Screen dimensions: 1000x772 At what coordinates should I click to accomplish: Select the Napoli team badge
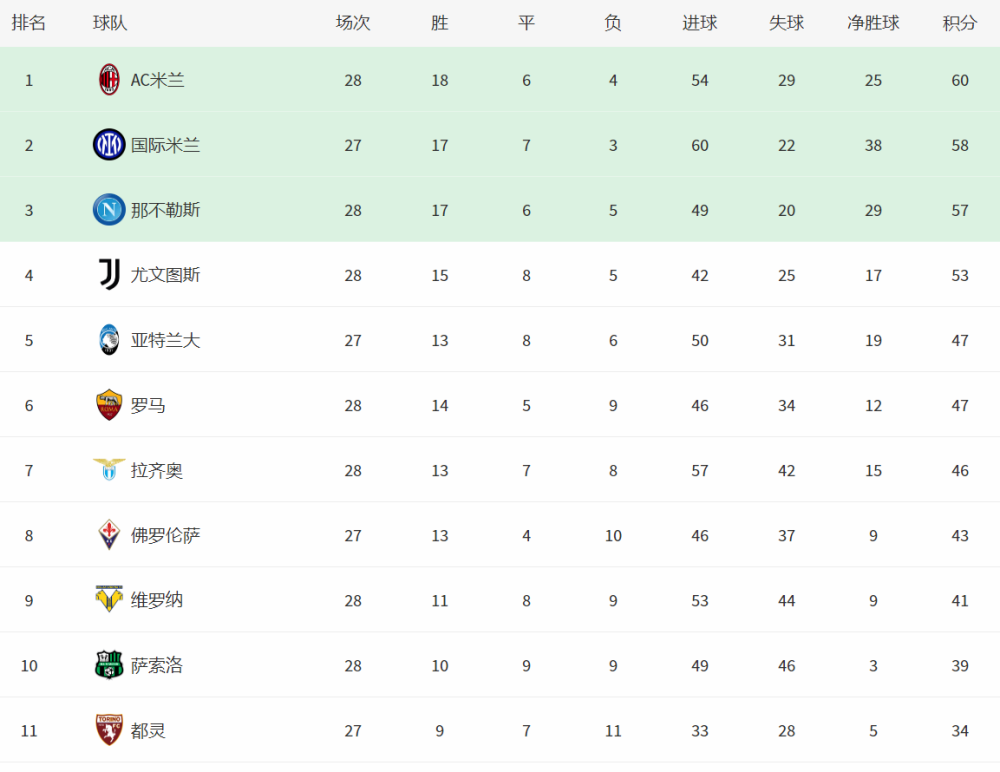tap(109, 210)
